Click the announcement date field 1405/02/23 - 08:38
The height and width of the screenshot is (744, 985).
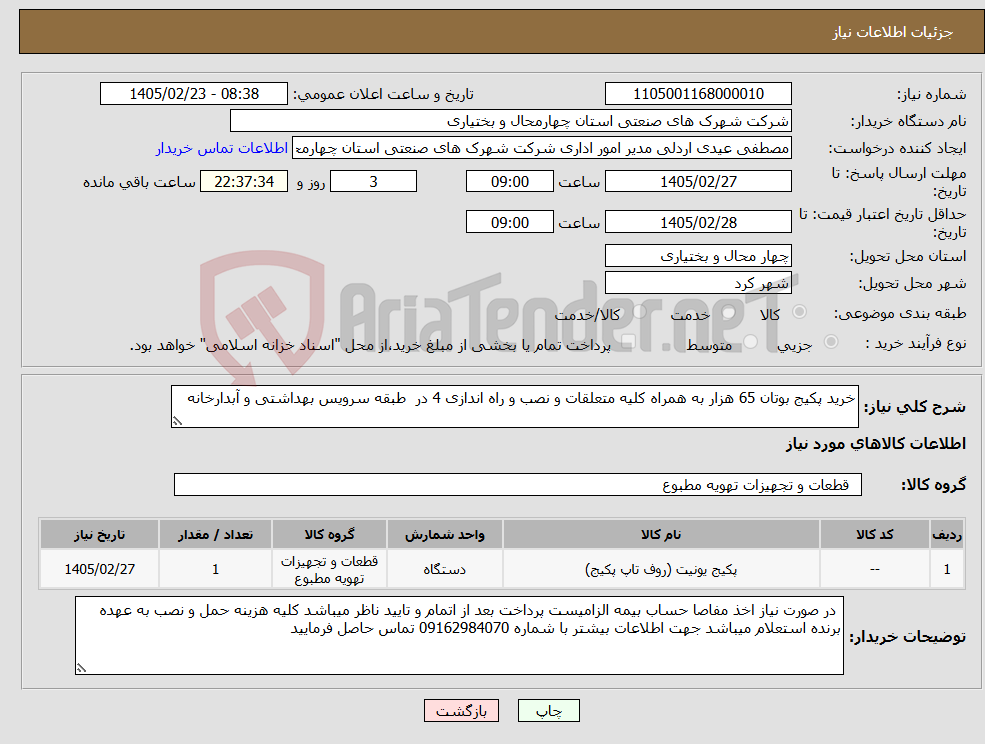click(x=193, y=94)
